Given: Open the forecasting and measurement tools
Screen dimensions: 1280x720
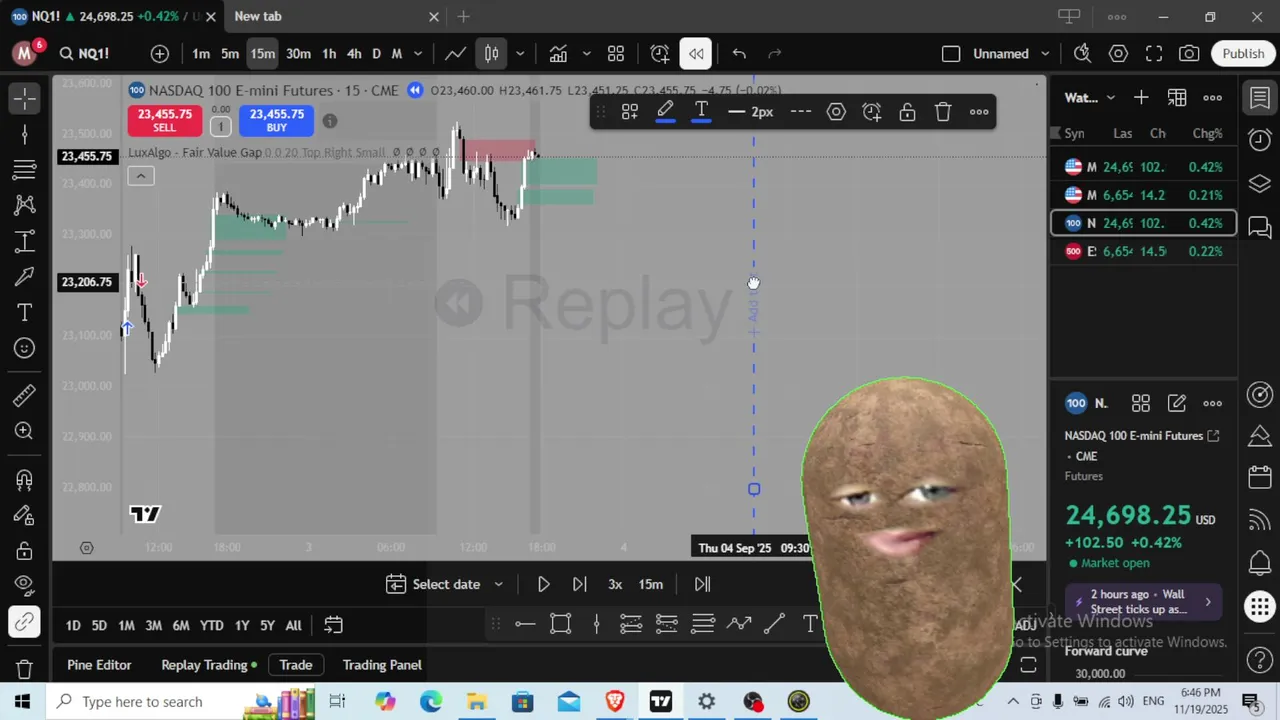Looking at the screenshot, I should 25,241.
